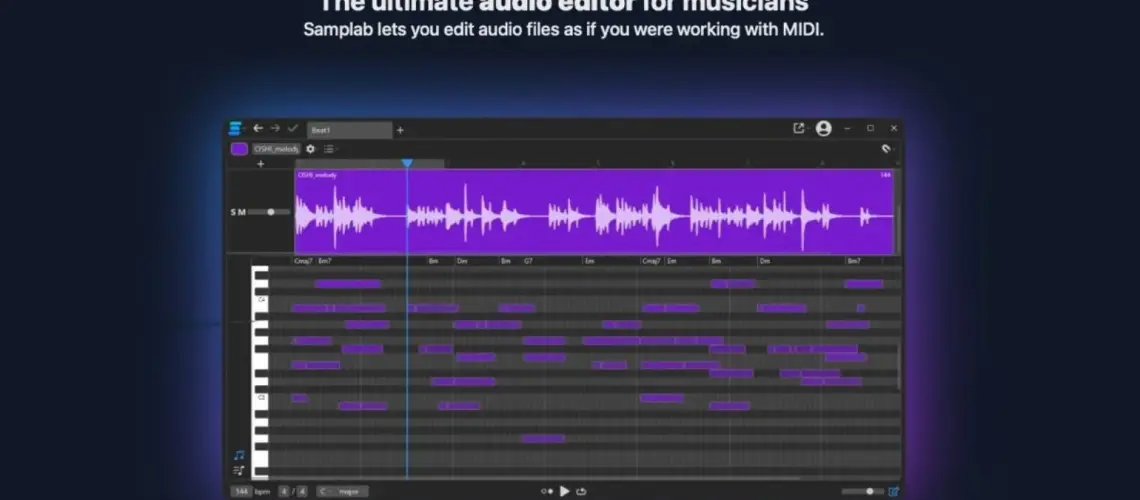Viewport: 1140px width, 500px height.
Task: Select lowest isolated MIDI note block
Action: (542, 438)
